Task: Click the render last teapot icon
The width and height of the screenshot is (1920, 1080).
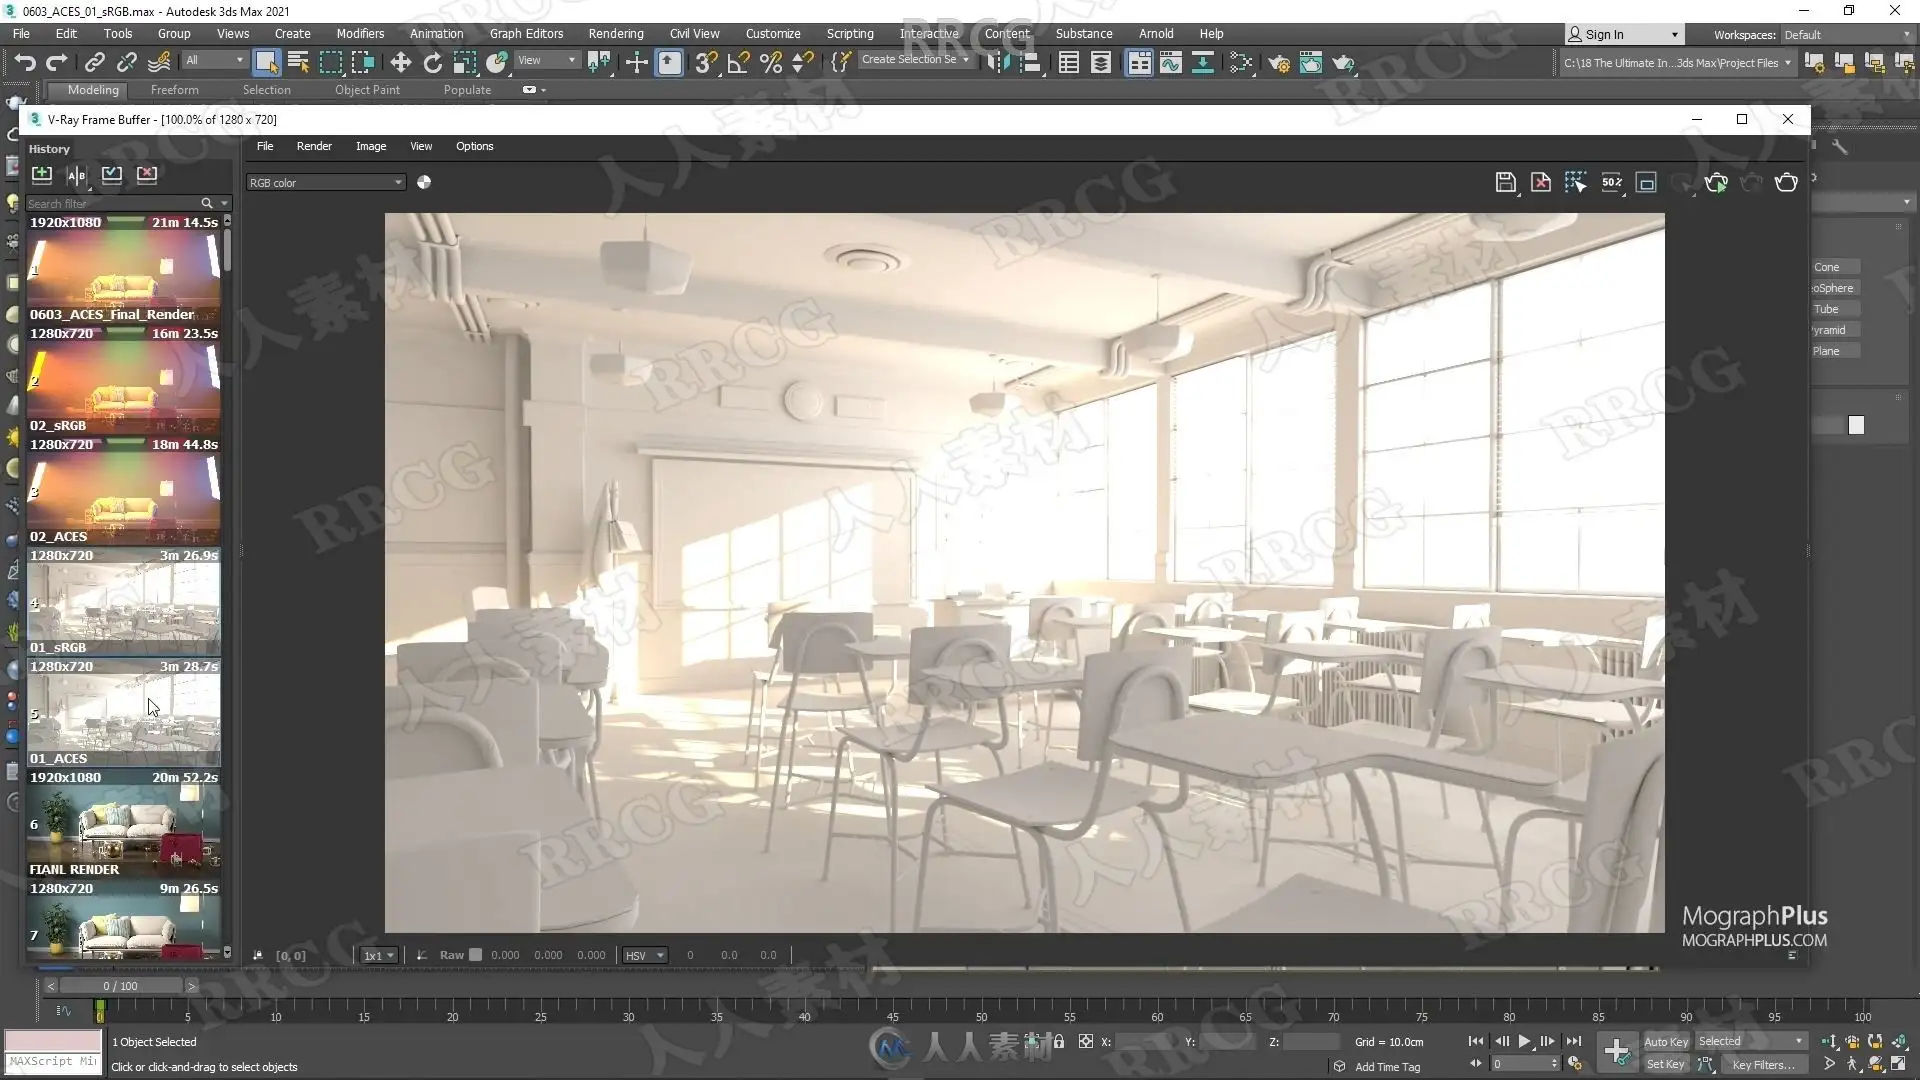Action: click(1786, 182)
